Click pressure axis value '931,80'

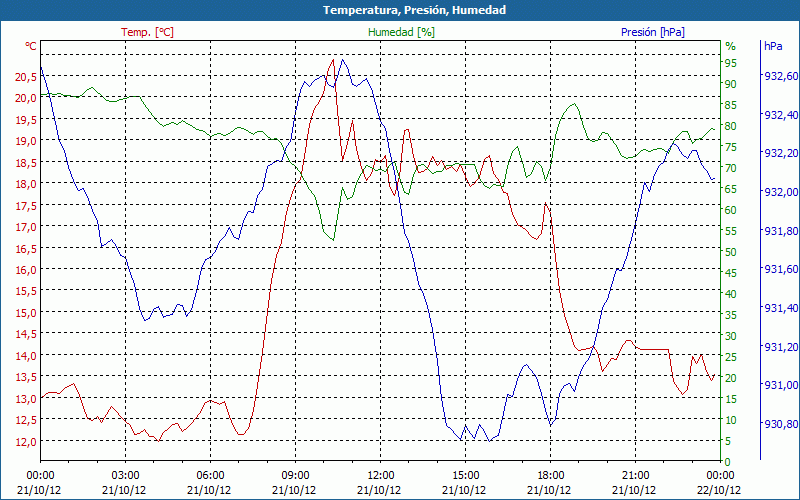780,231
